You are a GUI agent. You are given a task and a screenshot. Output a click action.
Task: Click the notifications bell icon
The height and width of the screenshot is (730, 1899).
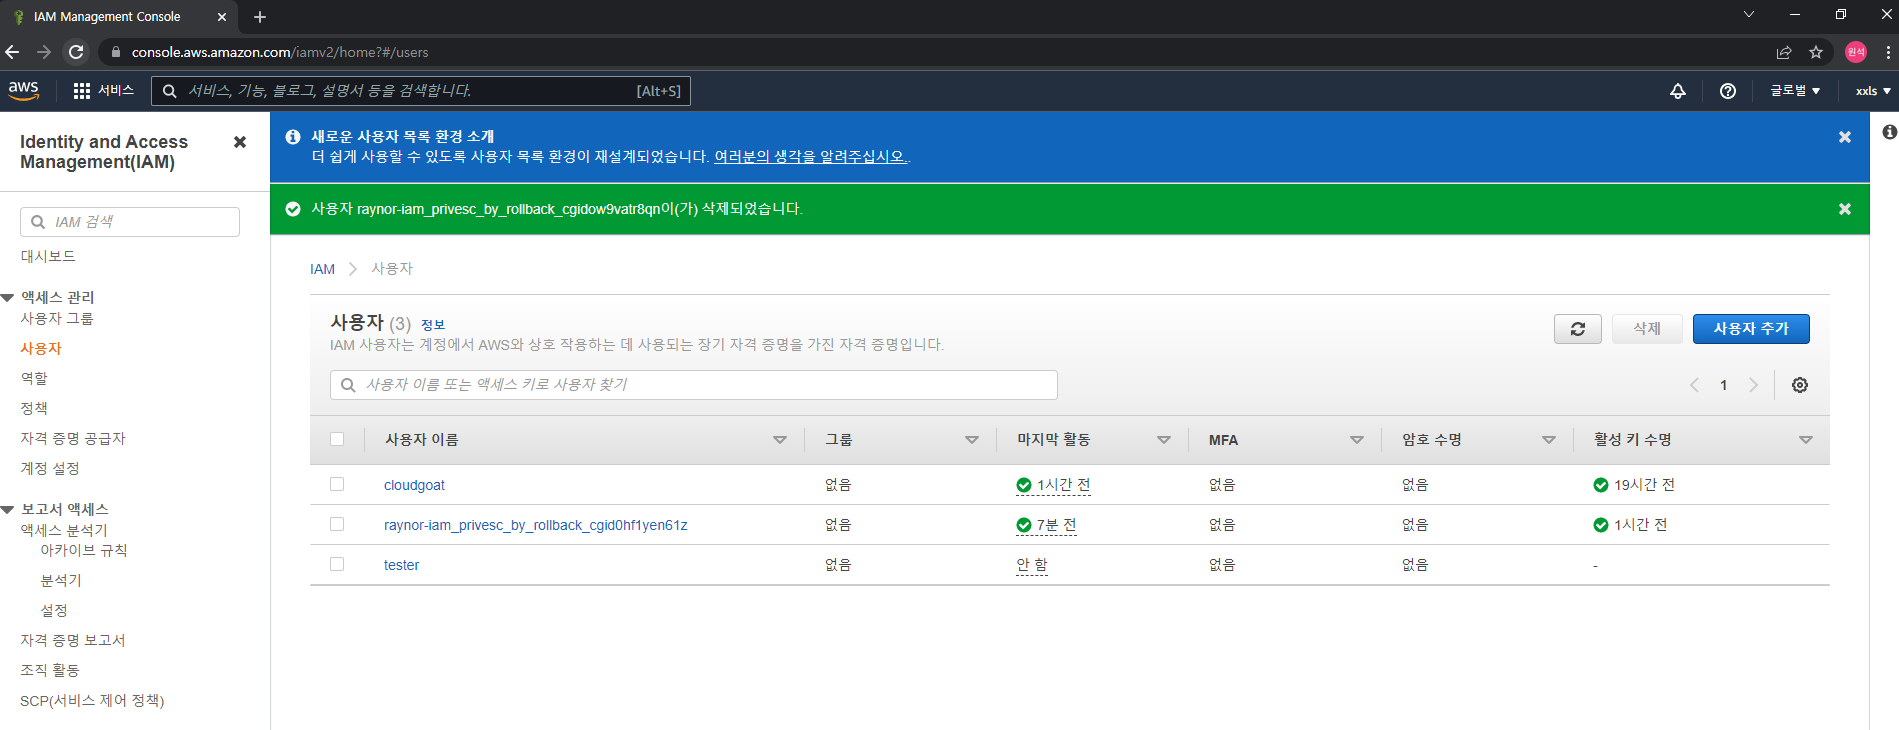point(1678,91)
